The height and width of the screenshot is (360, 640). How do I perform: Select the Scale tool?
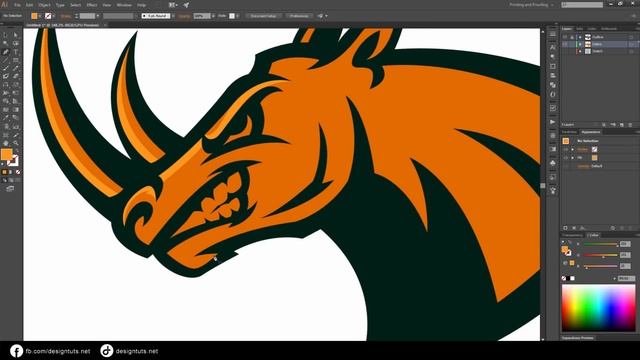tap(16, 85)
